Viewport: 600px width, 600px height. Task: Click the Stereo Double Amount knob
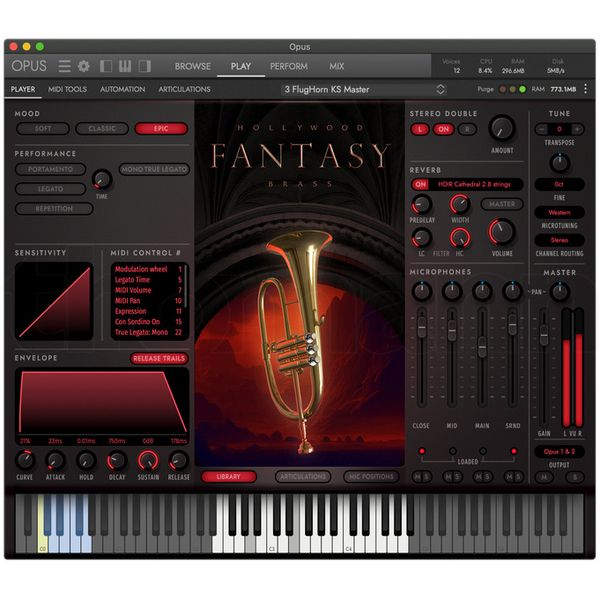(x=502, y=128)
